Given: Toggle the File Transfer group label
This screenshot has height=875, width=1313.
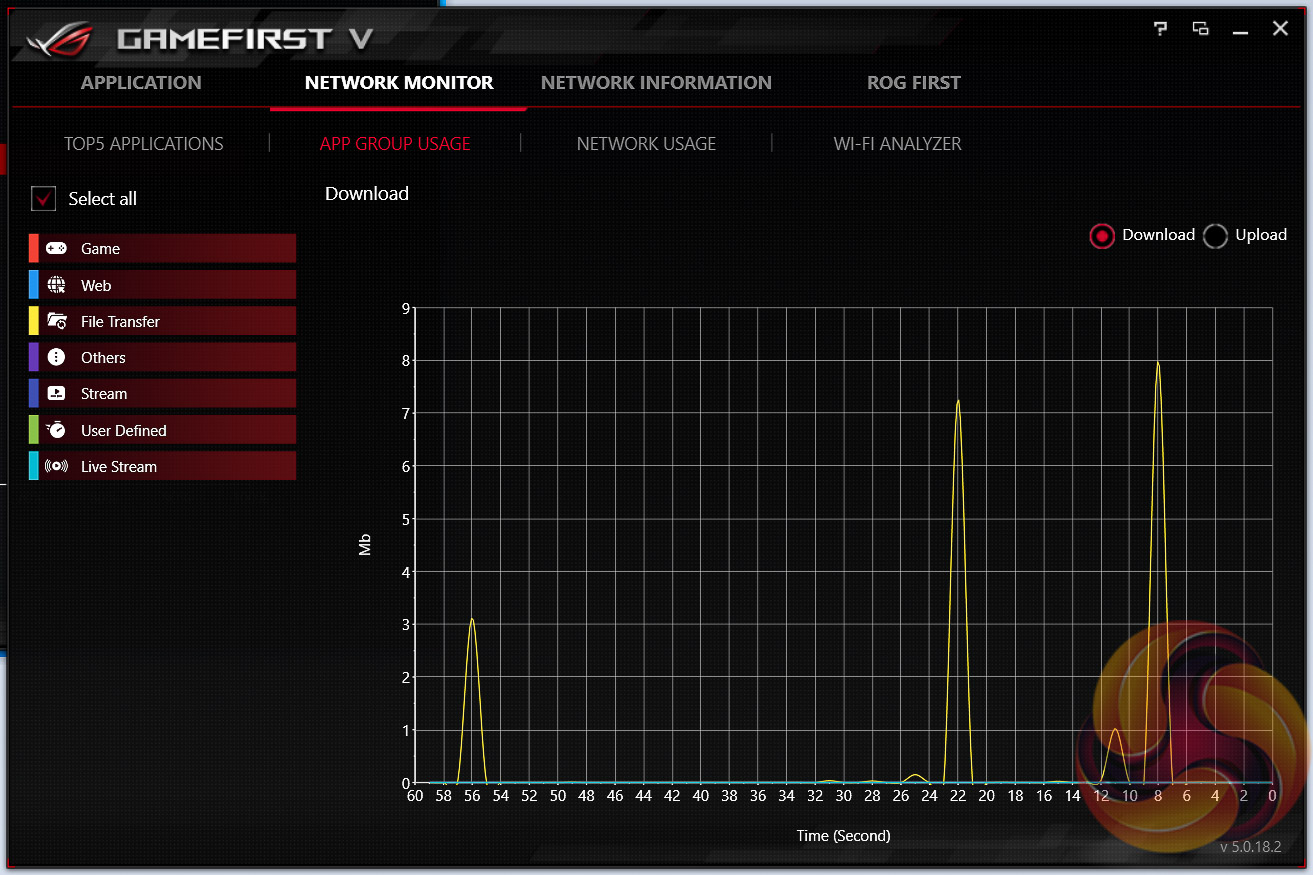Looking at the screenshot, I should point(120,321).
